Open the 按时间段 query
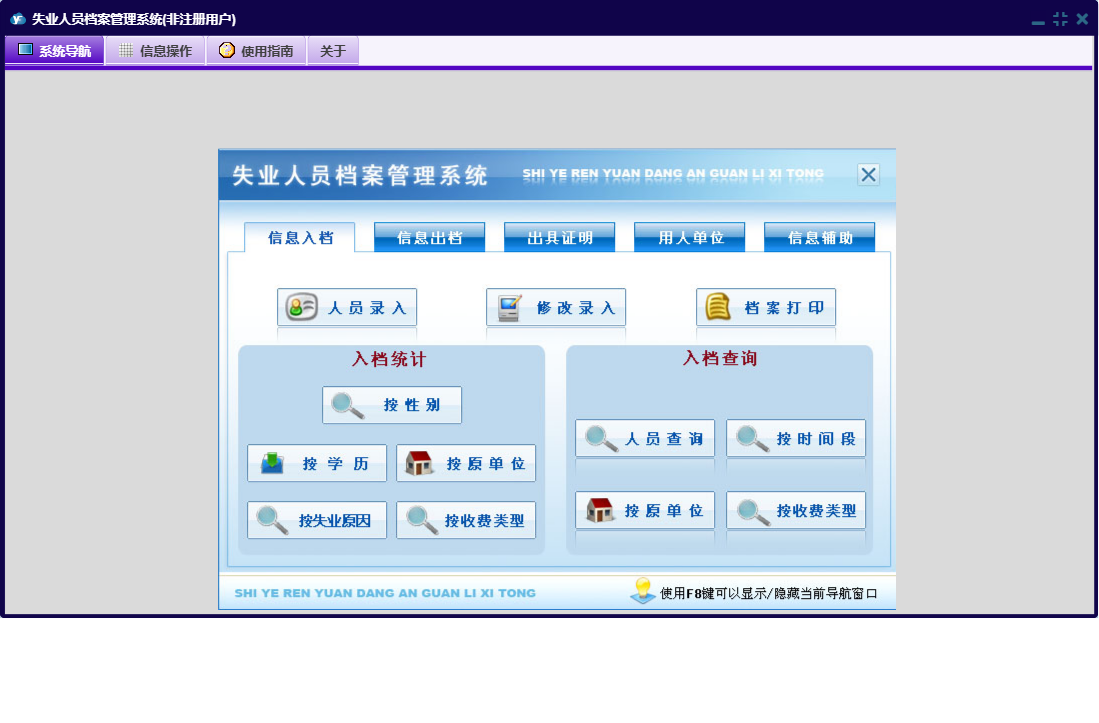1099x723 pixels. (x=796, y=439)
